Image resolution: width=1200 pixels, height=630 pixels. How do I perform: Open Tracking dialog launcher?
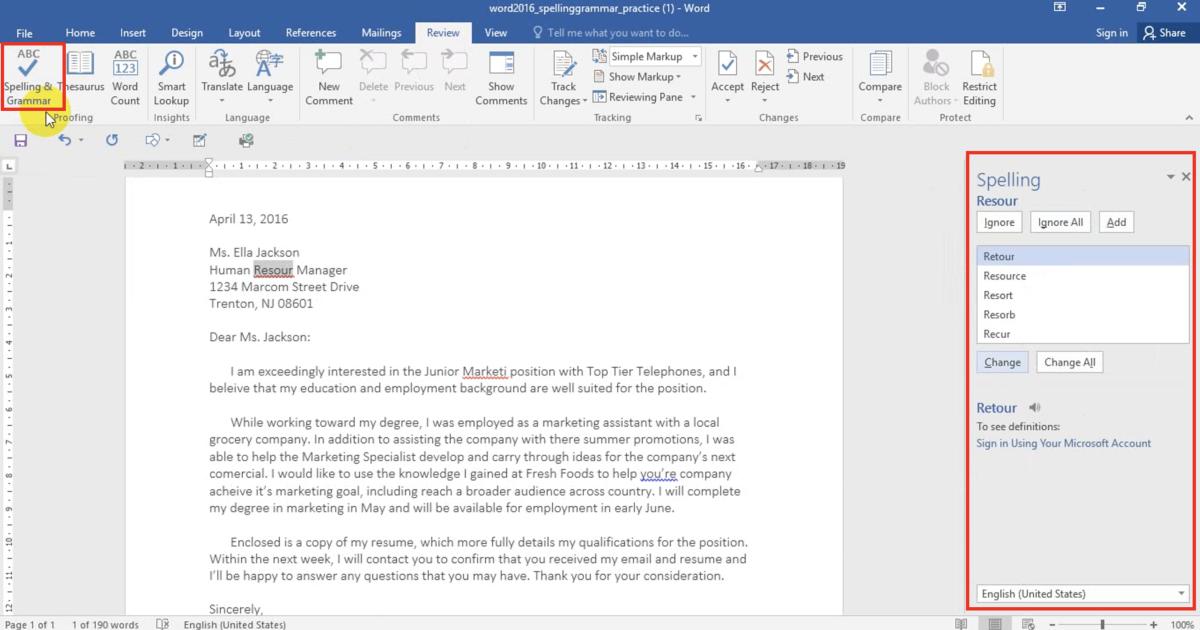pyautogui.click(x=698, y=118)
